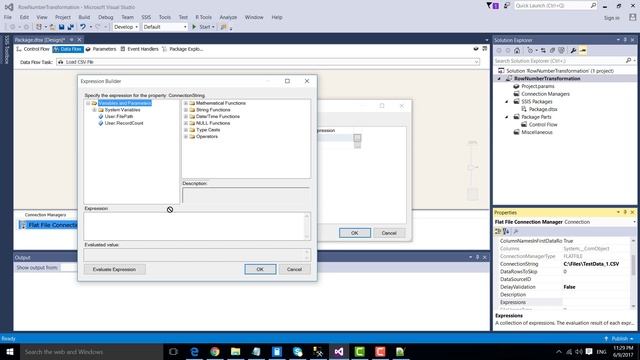Viewport: 640px width, 360px height.
Task: Open Google Chrome from the taskbar
Action: point(215,351)
